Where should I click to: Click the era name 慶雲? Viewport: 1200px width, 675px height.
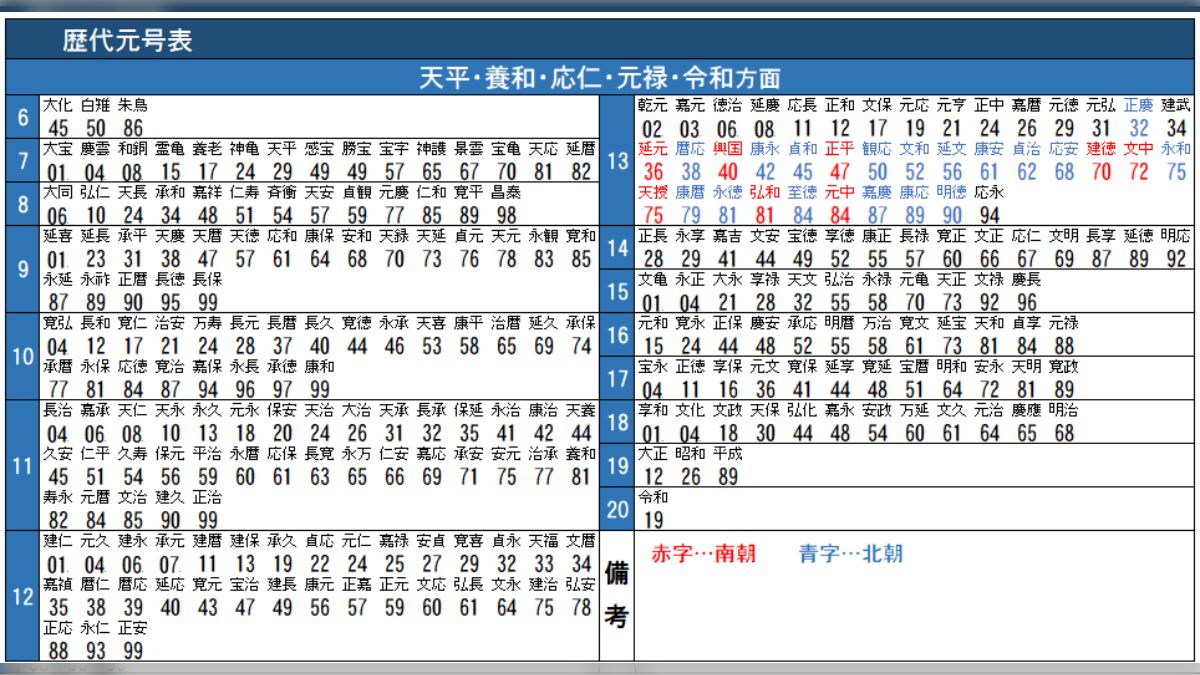click(x=96, y=148)
